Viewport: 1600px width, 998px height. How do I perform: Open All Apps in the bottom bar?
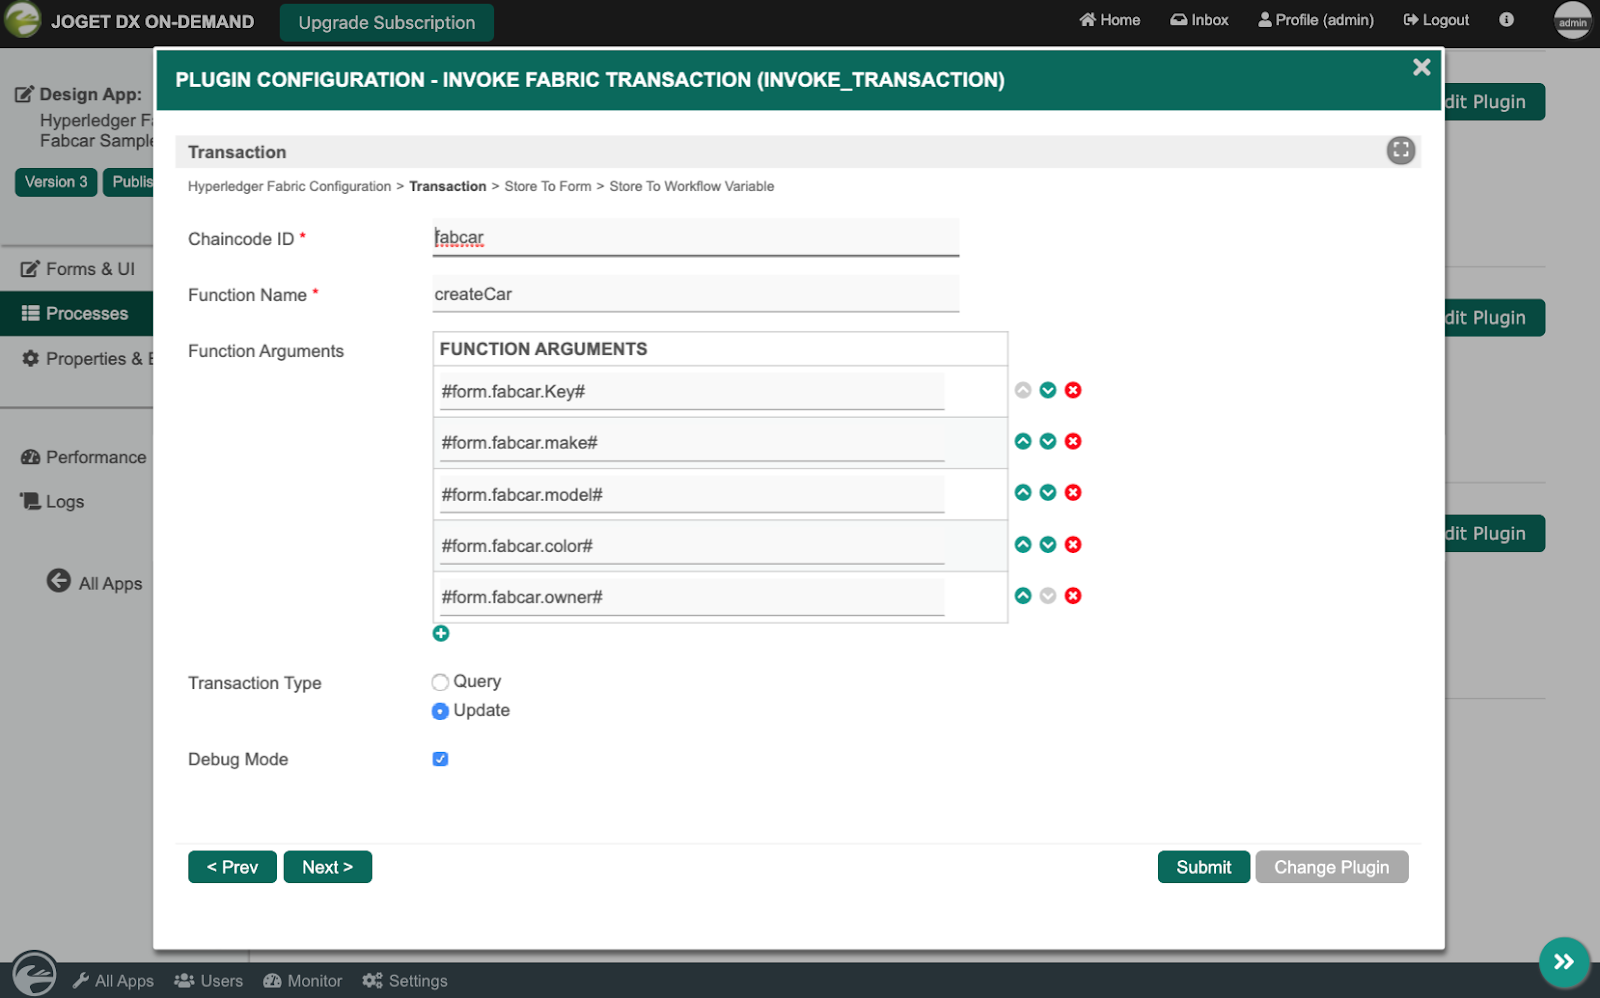(x=113, y=981)
